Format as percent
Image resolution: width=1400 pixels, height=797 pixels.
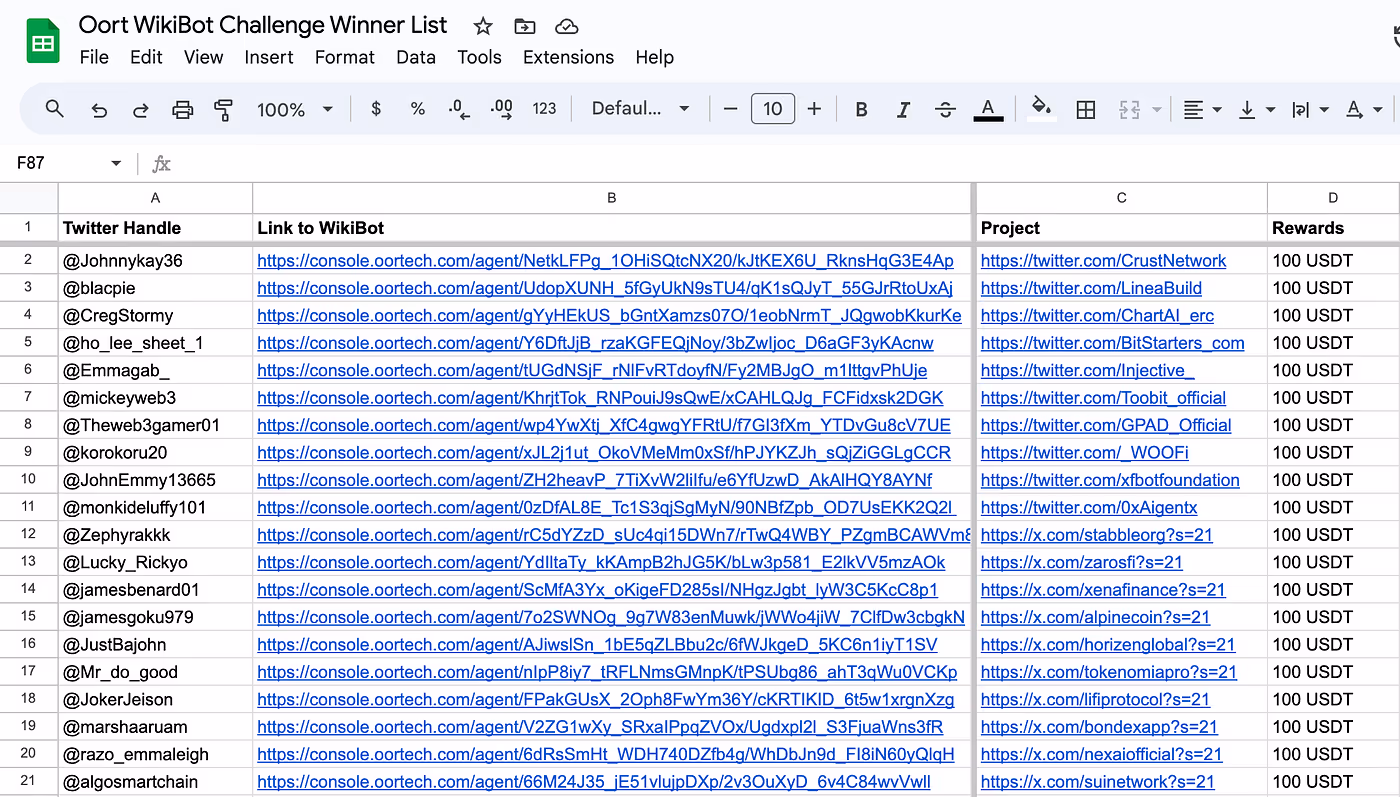418,109
